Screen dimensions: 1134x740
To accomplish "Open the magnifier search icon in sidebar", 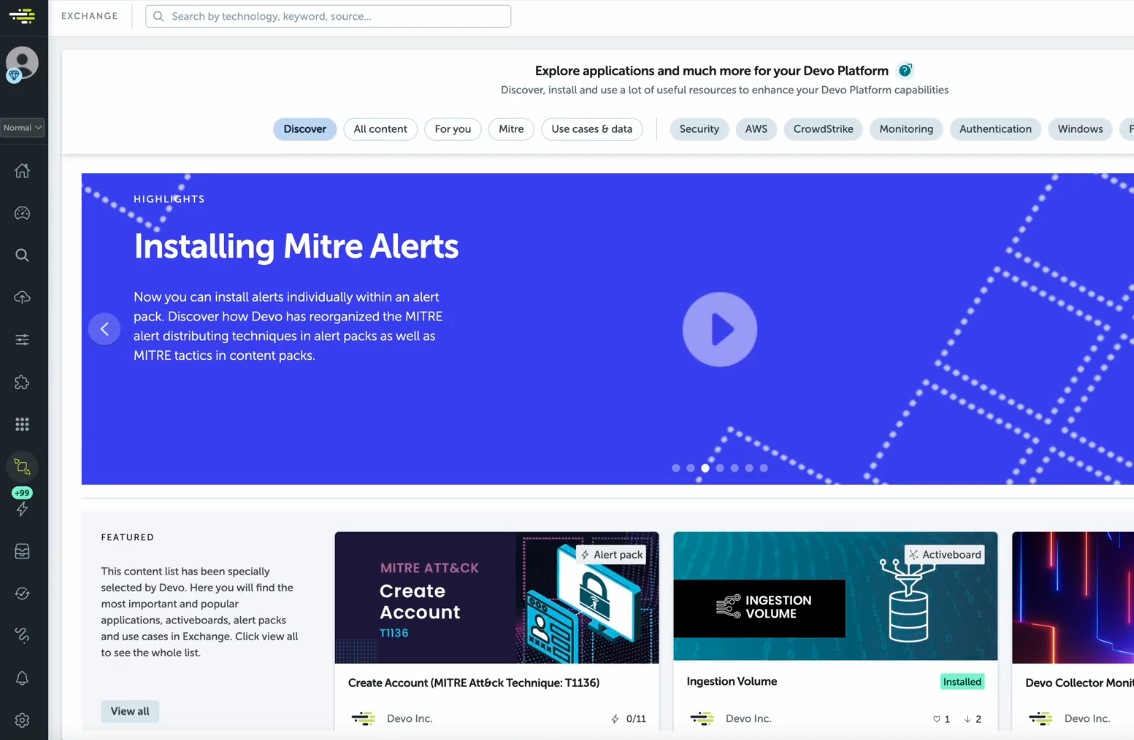I will (22, 256).
